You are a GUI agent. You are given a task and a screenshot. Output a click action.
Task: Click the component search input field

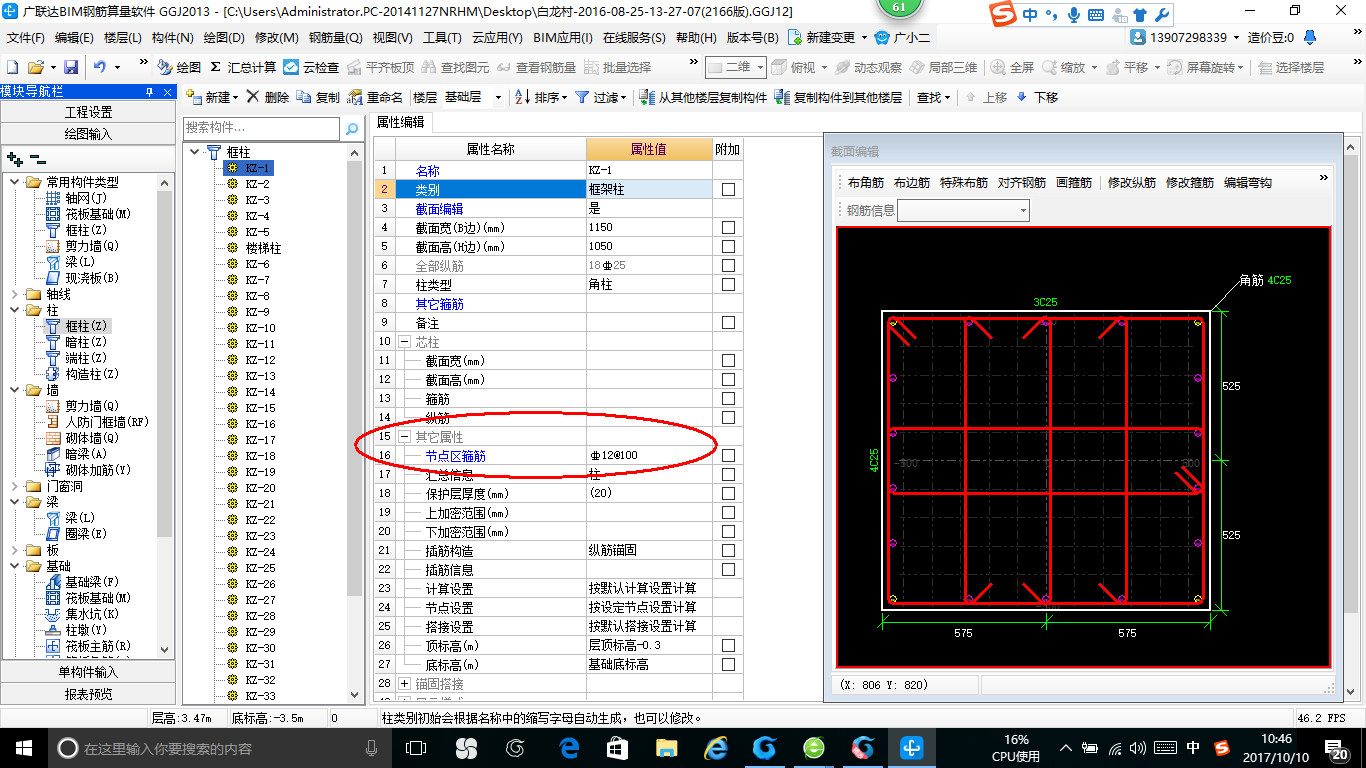pos(263,129)
